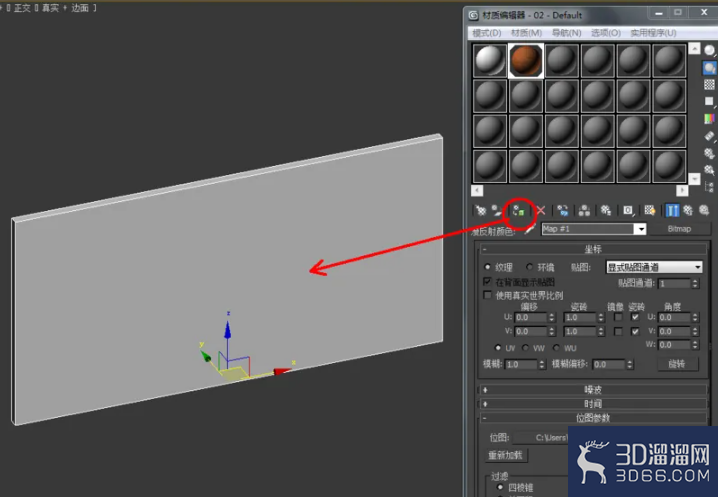Click the Make Preview icon
718x497 pixels.
pyautogui.click(x=709, y=136)
